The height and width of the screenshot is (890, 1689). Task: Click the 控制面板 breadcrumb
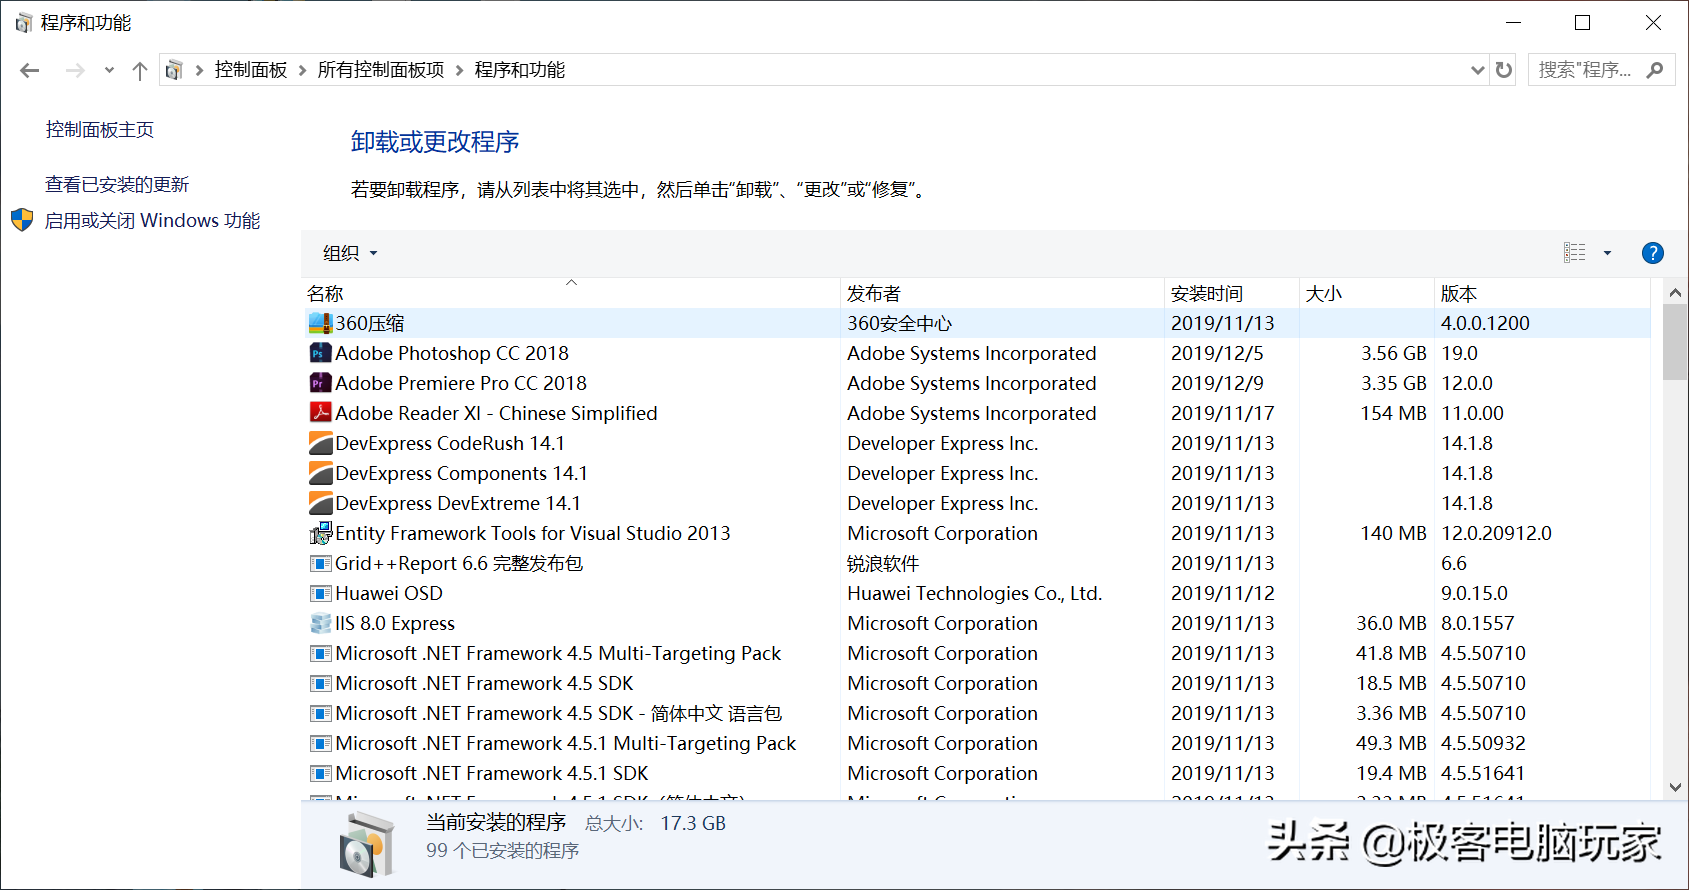coord(251,70)
